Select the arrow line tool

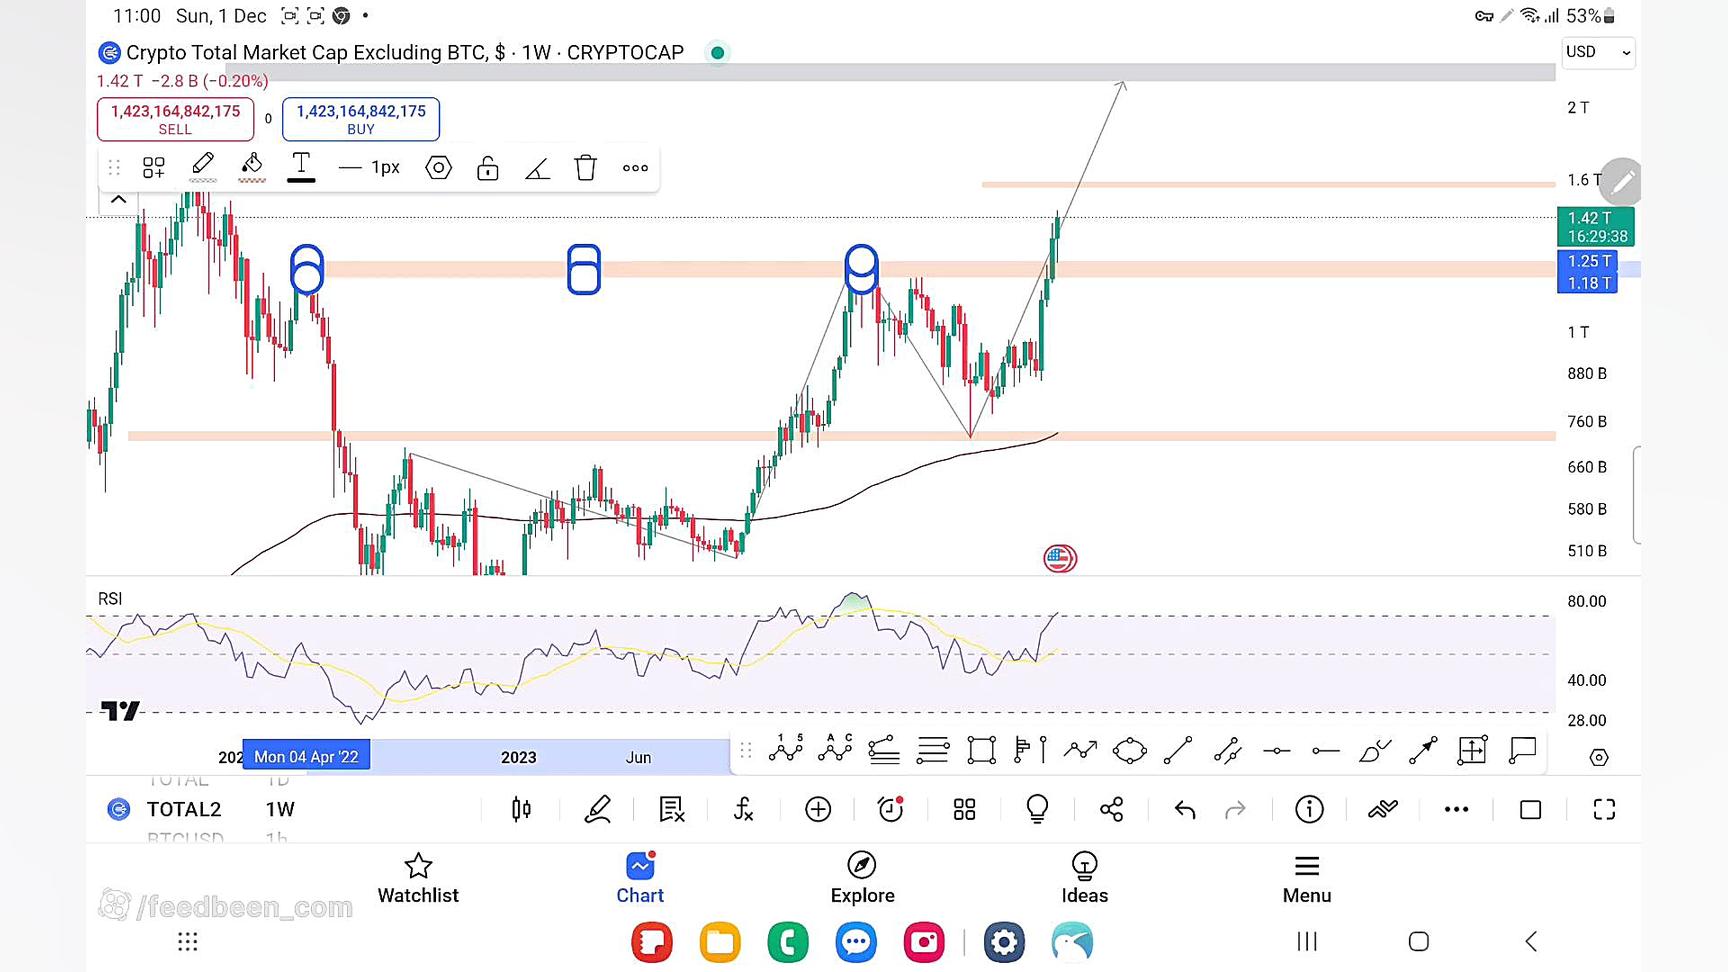point(1423,750)
